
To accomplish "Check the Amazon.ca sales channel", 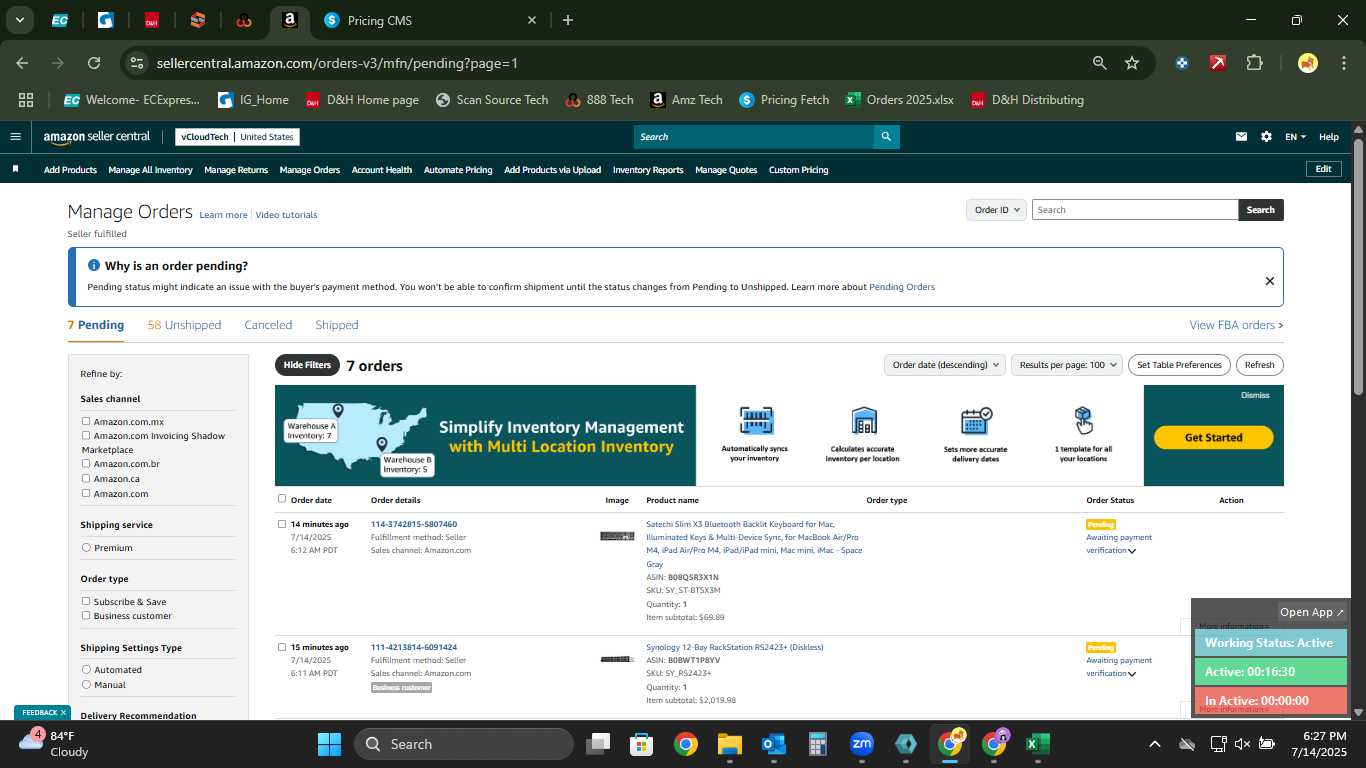I will point(86,478).
